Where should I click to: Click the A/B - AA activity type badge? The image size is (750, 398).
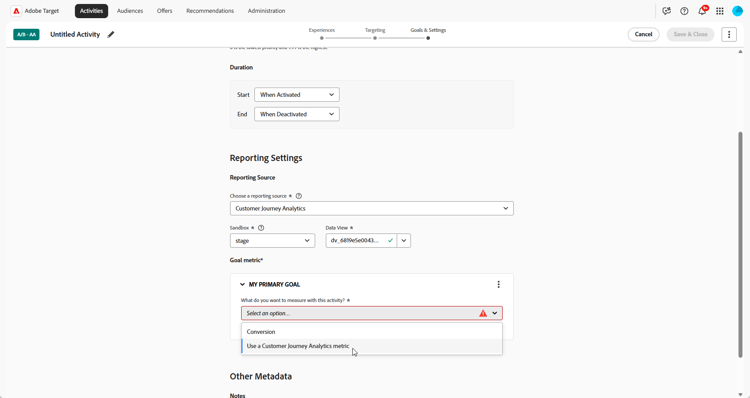(x=26, y=34)
